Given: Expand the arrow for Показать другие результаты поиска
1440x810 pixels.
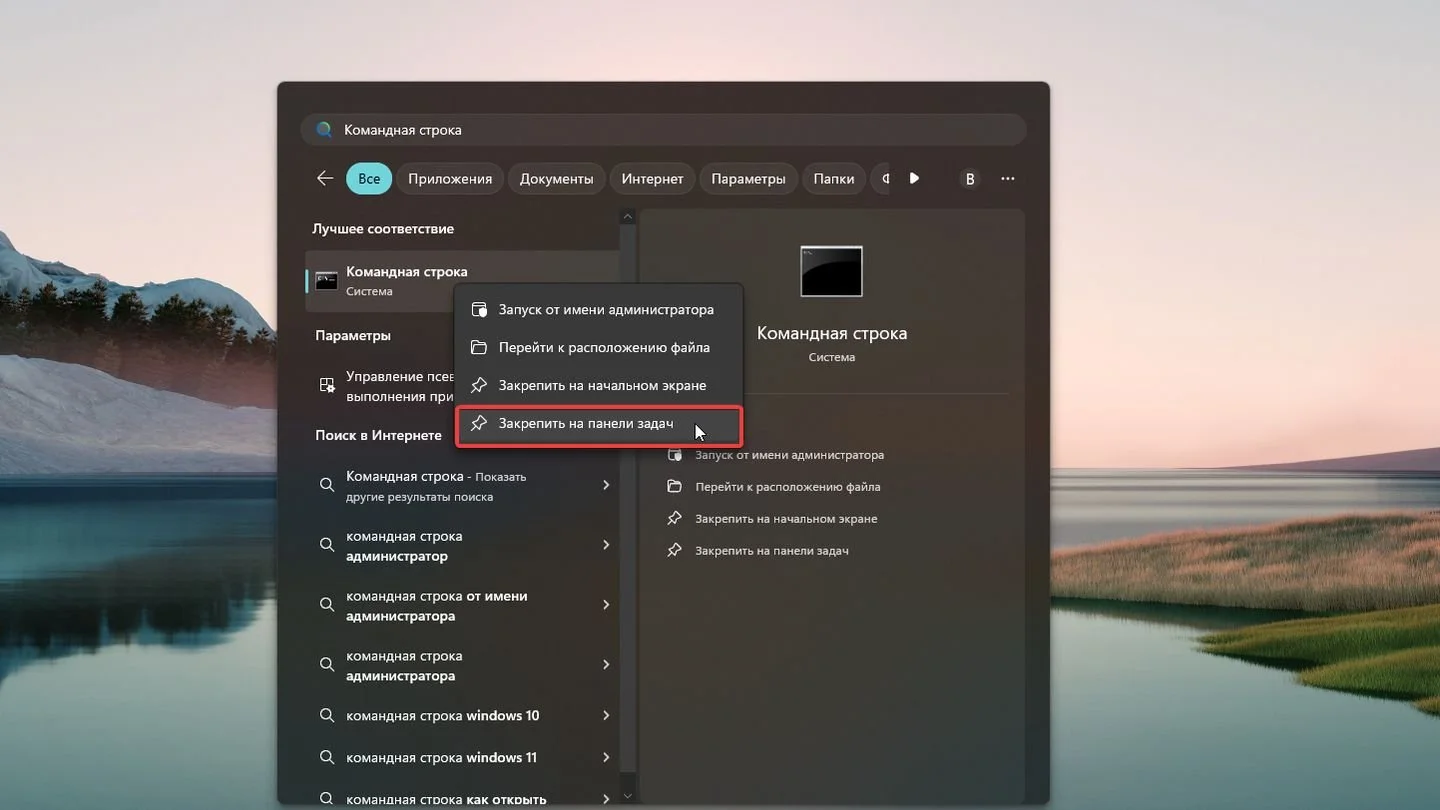Looking at the screenshot, I should 606,485.
